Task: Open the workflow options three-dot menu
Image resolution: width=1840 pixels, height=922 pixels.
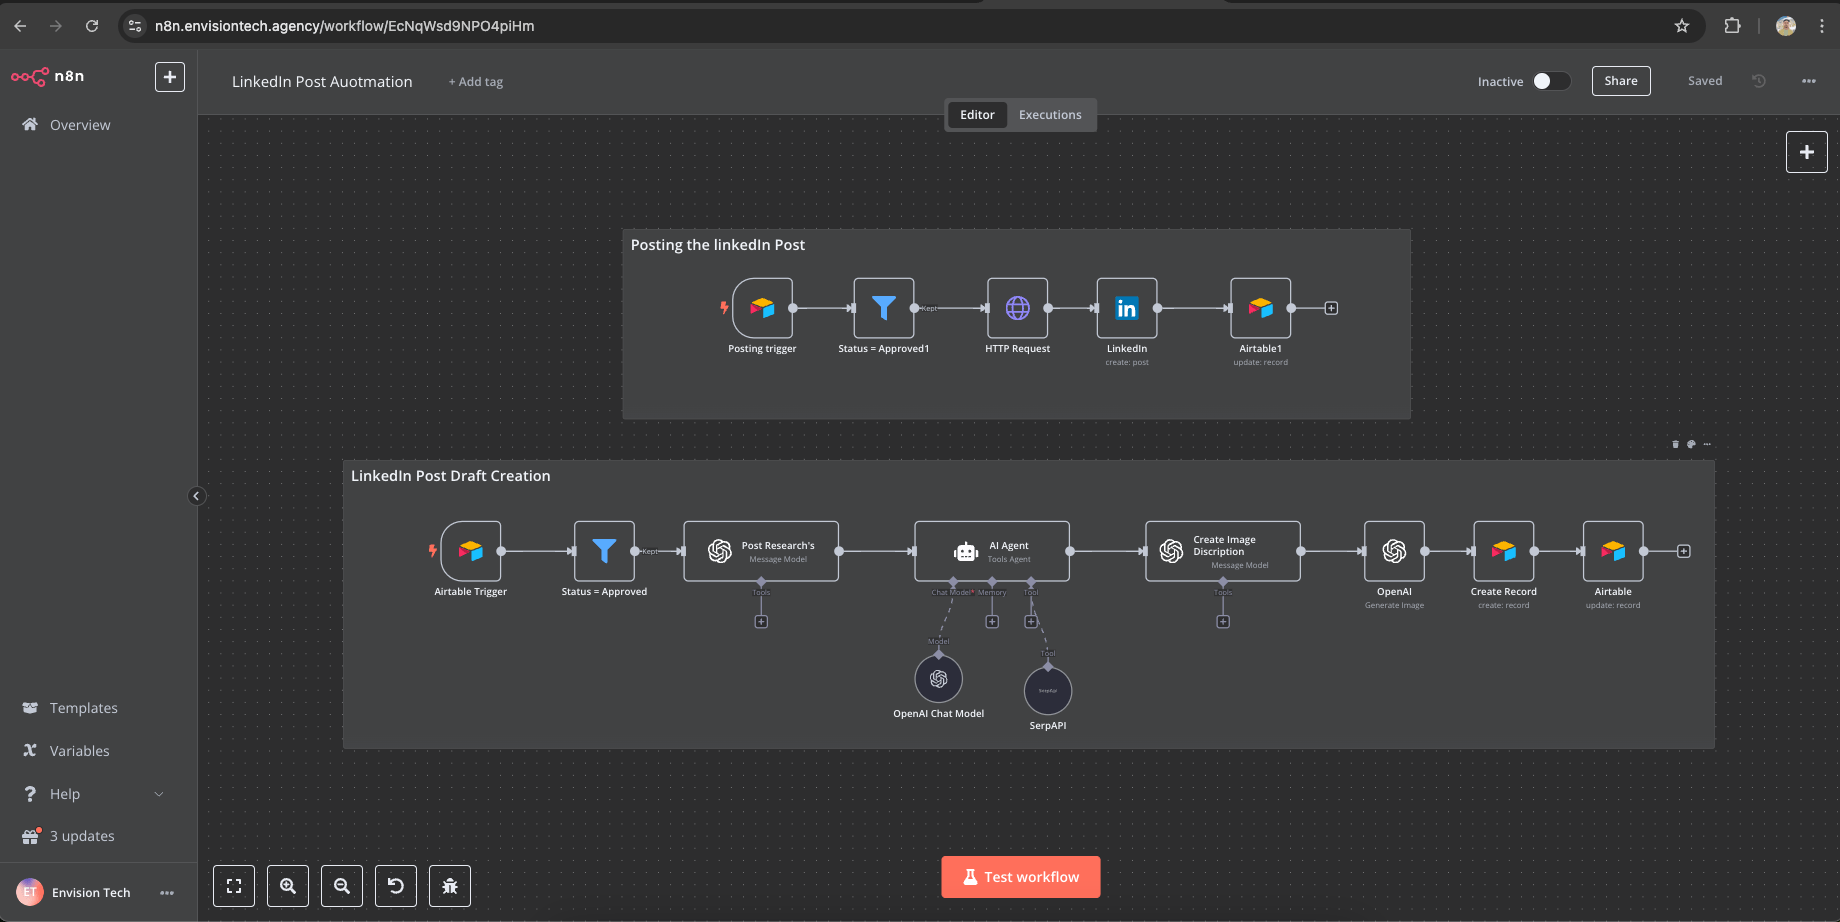Action: [1809, 81]
